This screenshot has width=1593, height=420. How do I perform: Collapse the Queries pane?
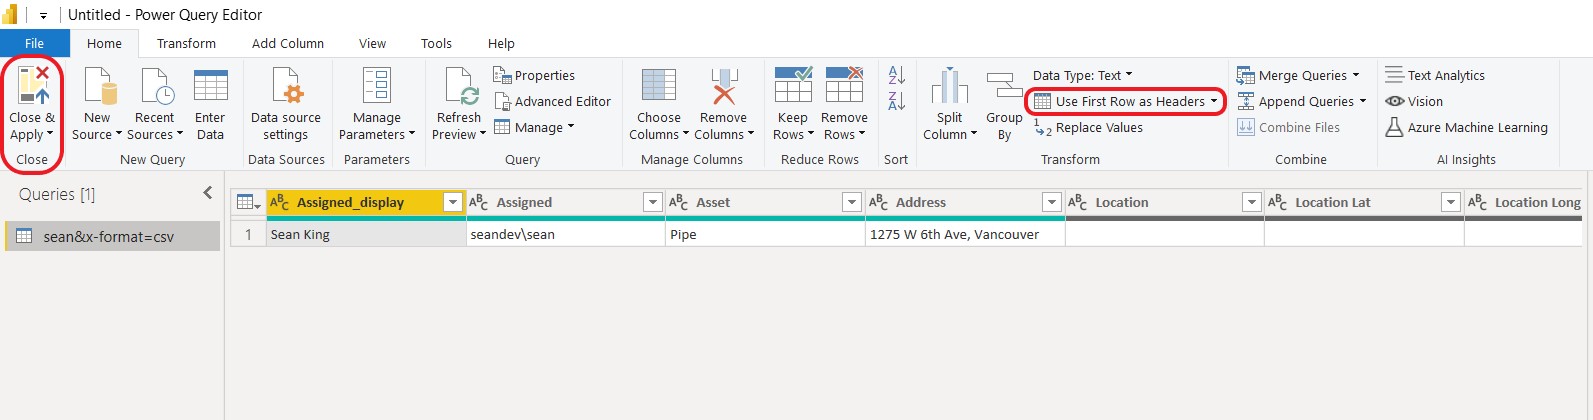(208, 193)
